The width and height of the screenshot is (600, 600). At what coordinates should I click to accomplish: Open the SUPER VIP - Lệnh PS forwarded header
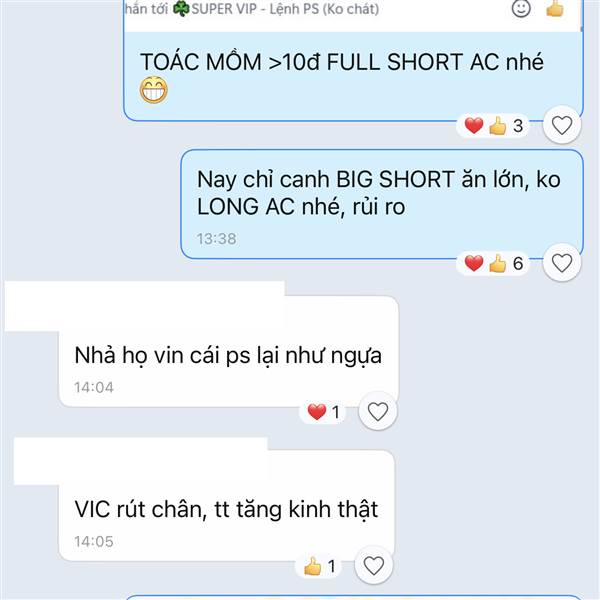(x=252, y=9)
